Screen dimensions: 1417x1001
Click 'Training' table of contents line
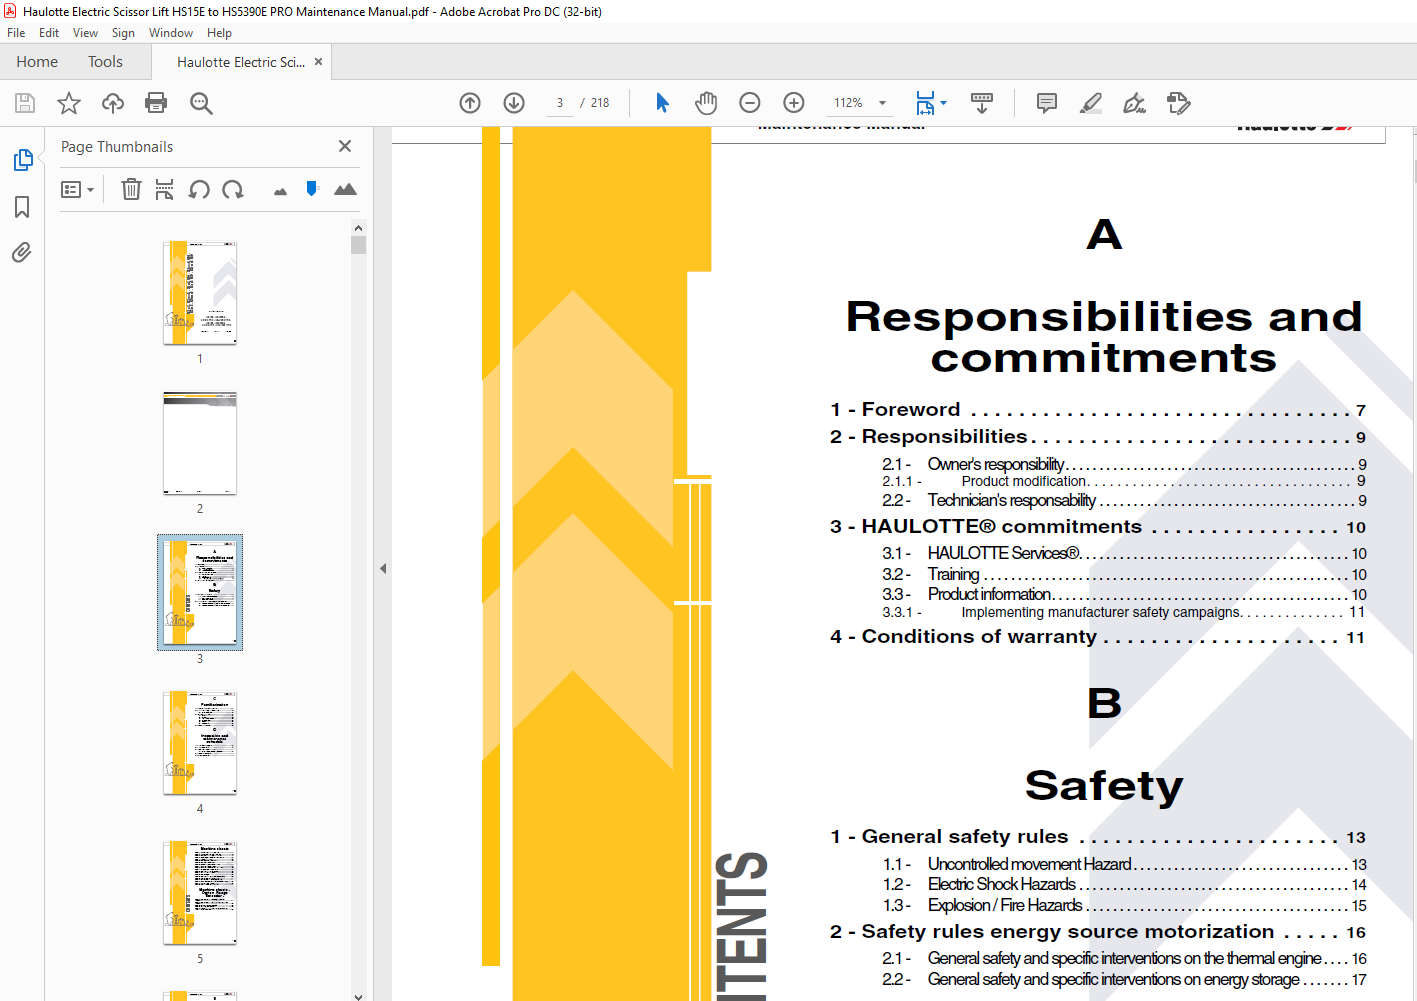point(1124,574)
